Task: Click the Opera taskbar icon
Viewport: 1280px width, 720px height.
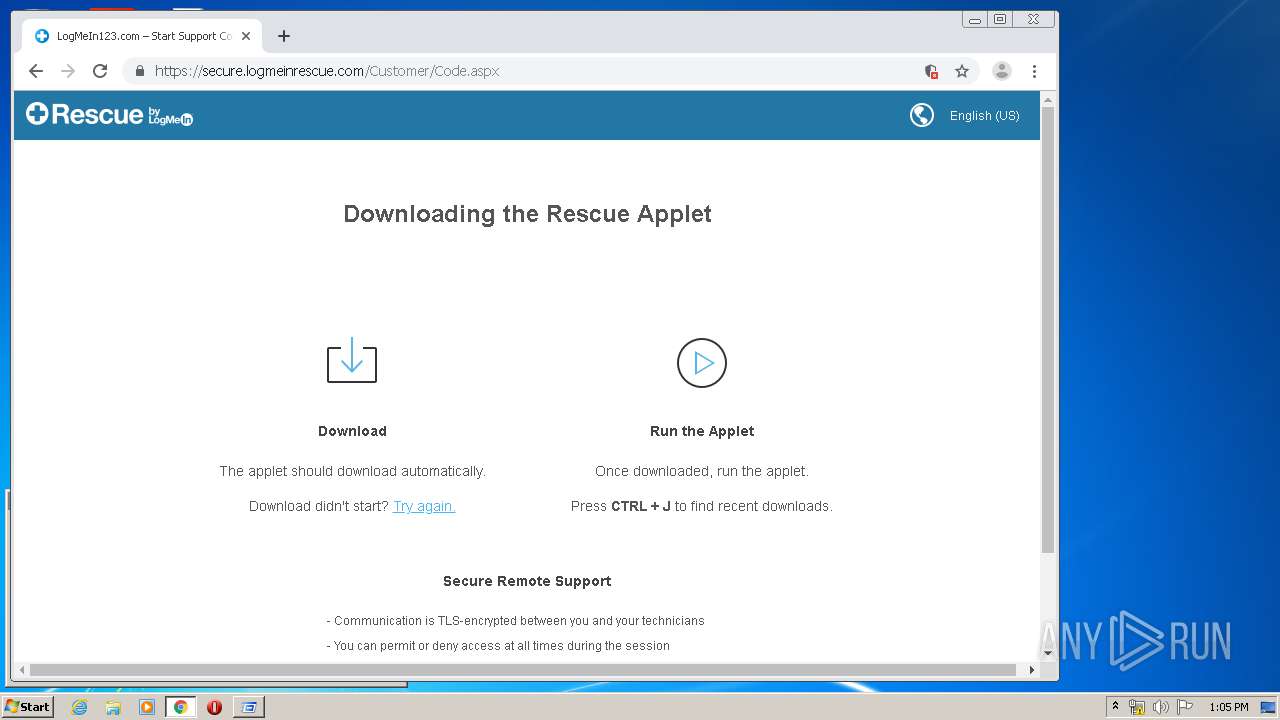Action: click(214, 707)
